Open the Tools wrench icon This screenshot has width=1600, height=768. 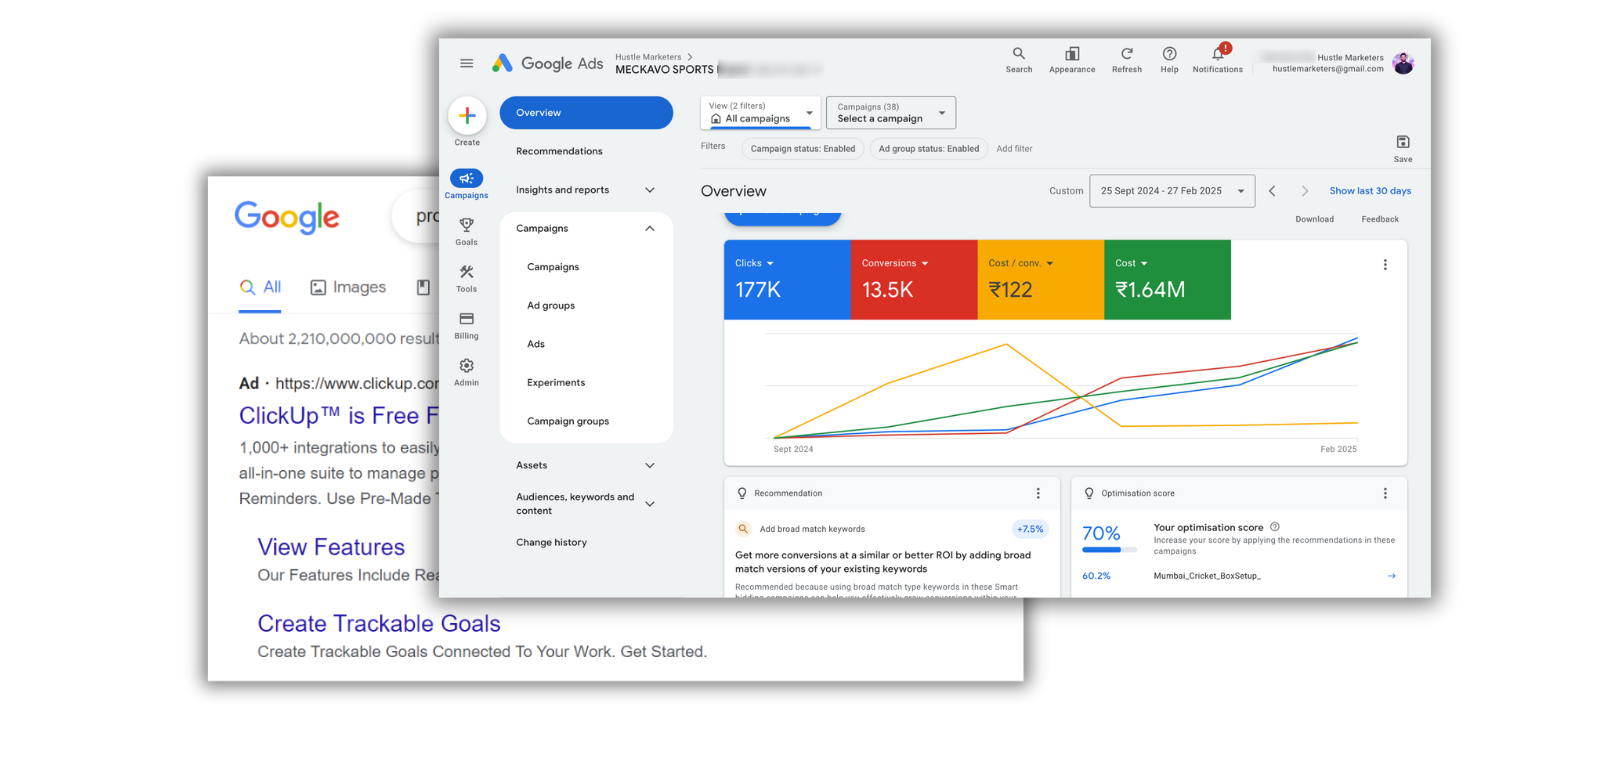pyautogui.click(x=466, y=272)
